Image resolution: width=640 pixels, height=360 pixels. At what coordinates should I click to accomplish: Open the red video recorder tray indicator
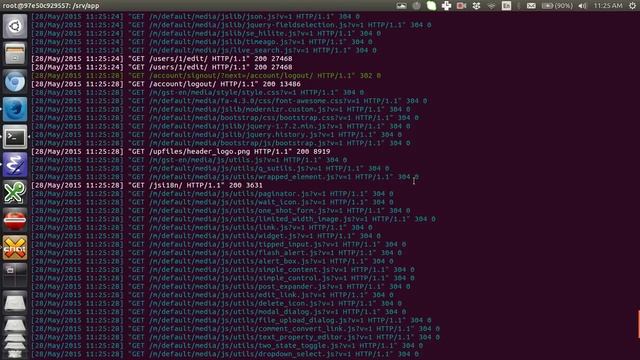coord(462,6)
